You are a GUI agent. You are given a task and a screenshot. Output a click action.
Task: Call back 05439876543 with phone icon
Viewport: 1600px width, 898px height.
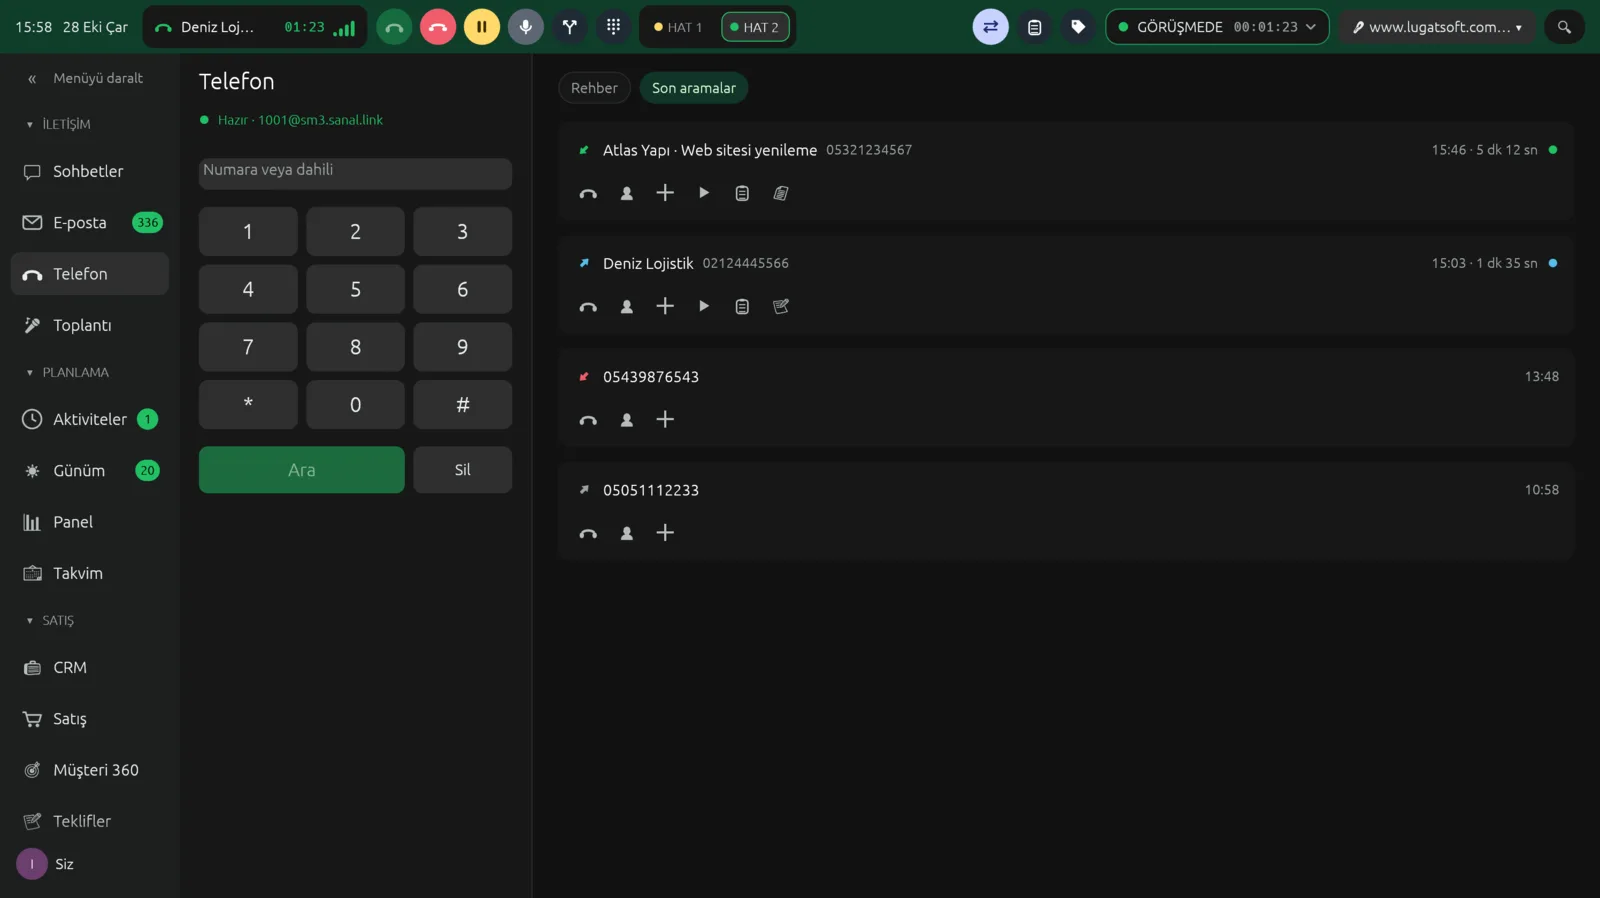point(588,420)
